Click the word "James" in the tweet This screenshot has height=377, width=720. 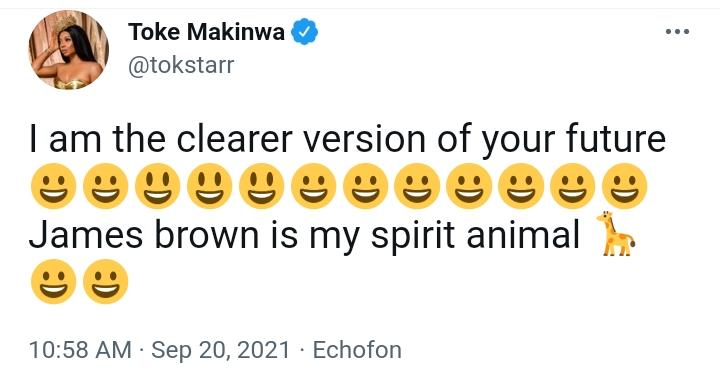coord(86,235)
